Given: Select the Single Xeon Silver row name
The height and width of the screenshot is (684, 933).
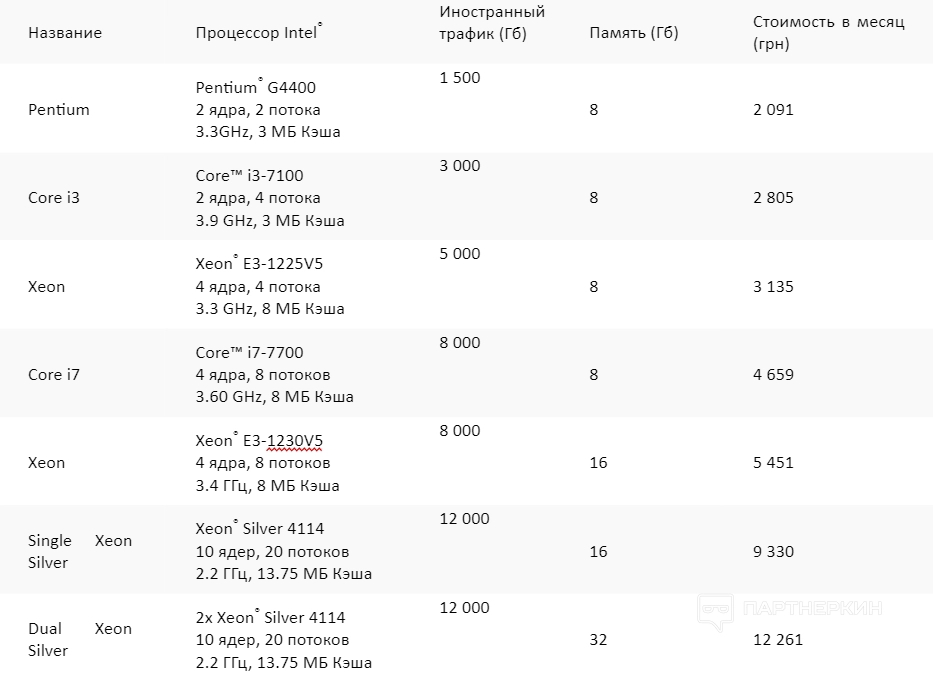Looking at the screenshot, I should point(80,551).
